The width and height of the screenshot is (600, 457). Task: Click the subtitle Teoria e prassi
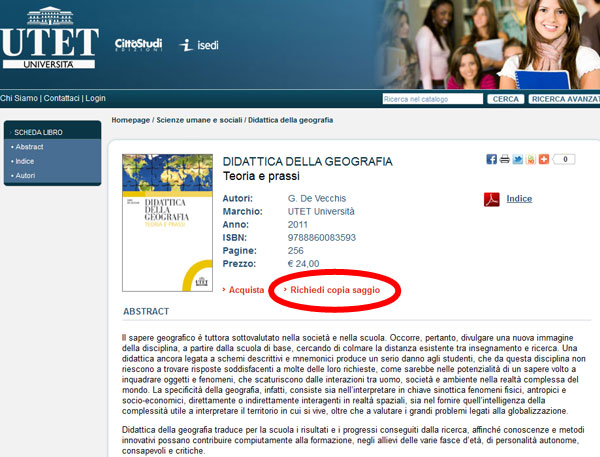point(261,176)
